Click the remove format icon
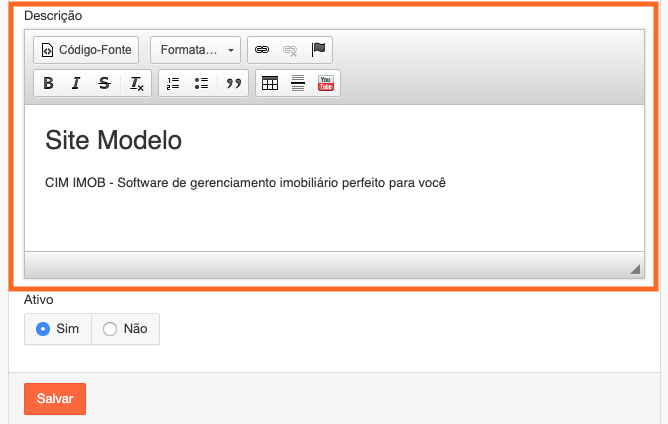Screen dimensions: 668x424 [136, 84]
